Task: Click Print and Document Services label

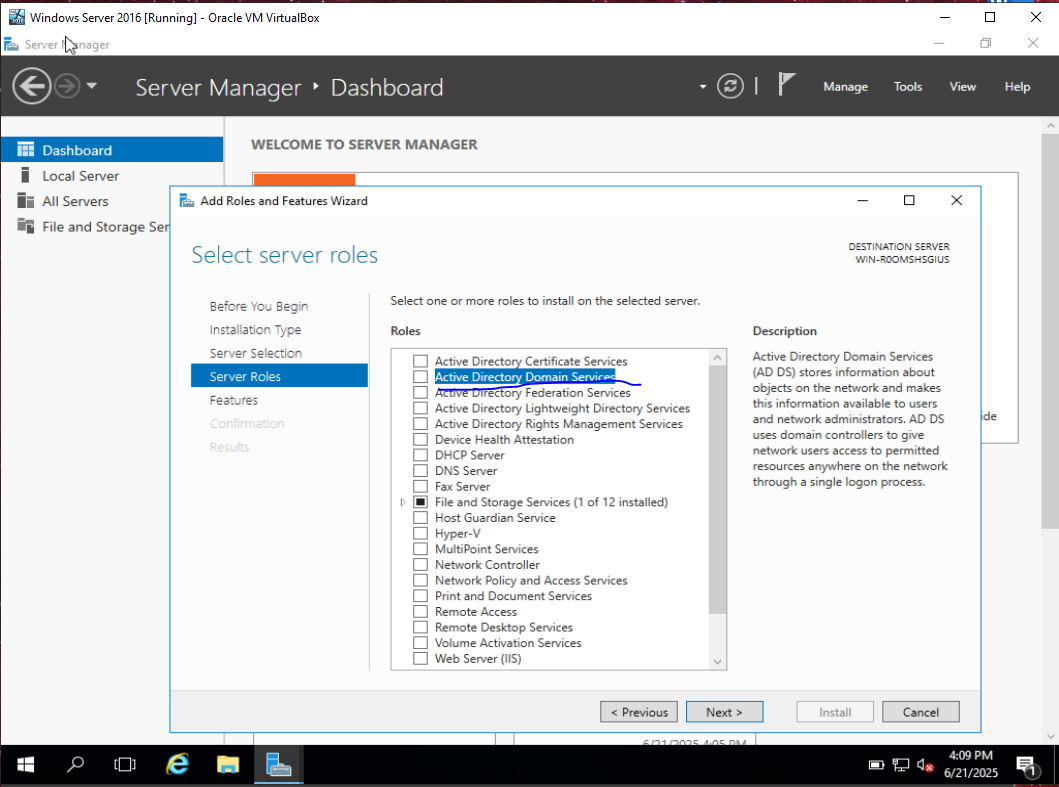Action: tap(513, 596)
